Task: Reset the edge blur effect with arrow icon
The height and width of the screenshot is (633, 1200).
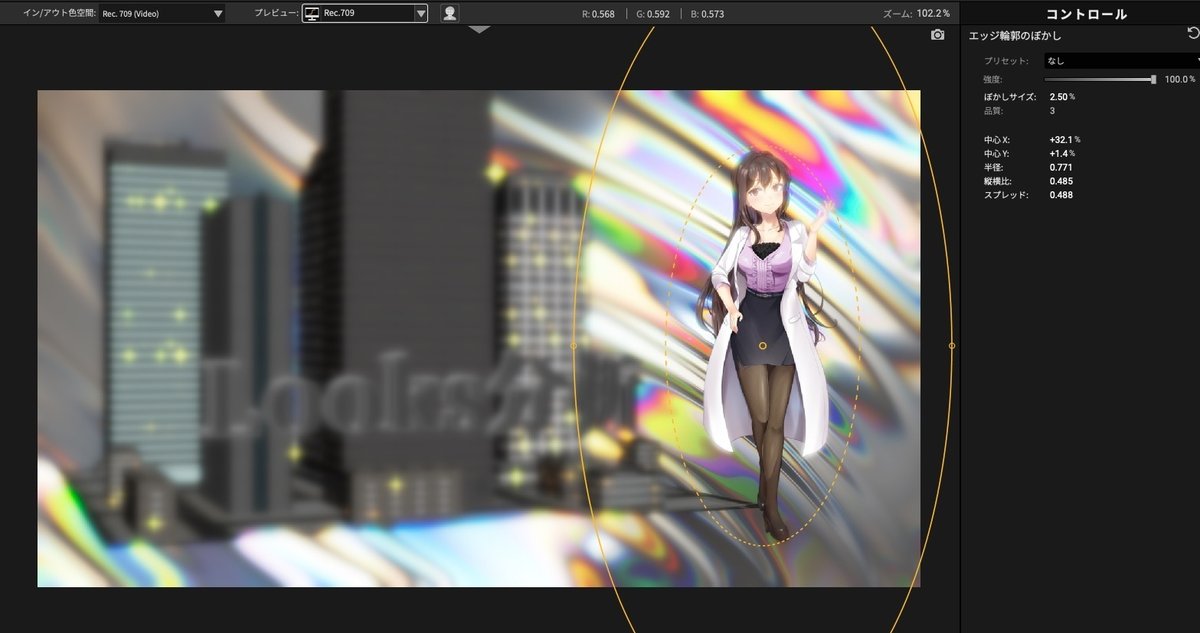Action: click(x=1192, y=34)
